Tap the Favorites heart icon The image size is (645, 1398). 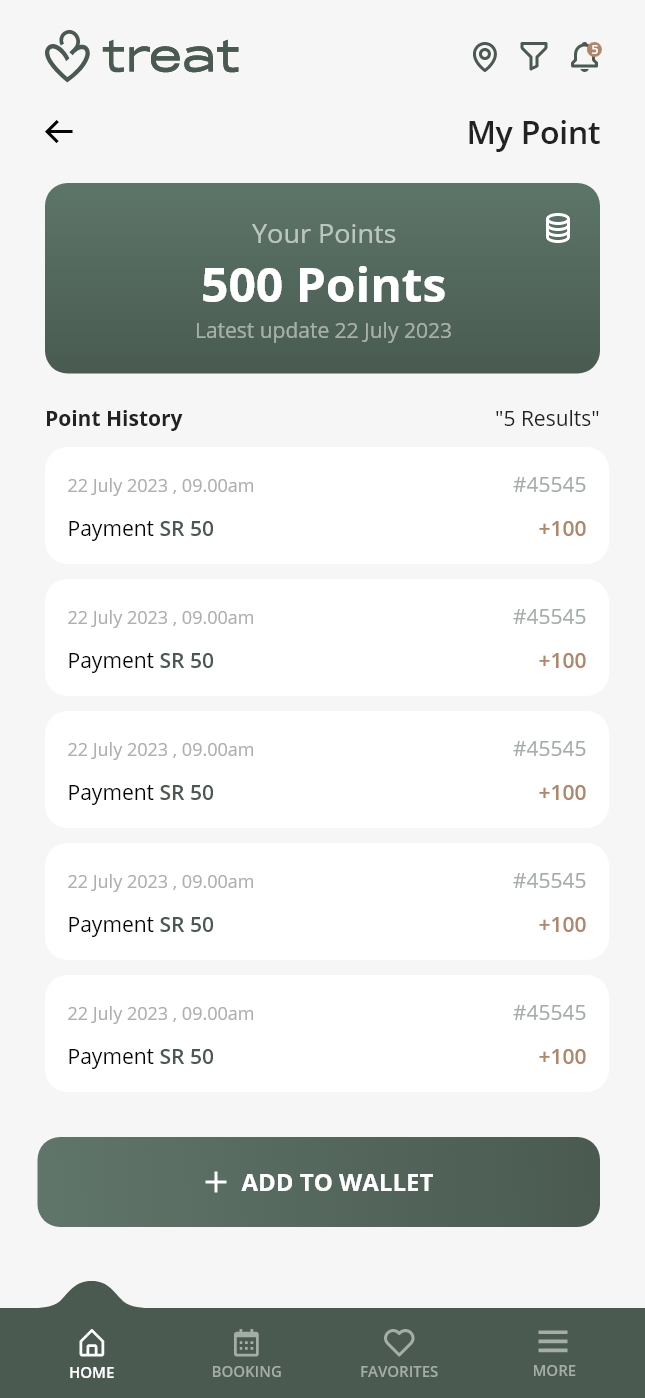(399, 1342)
